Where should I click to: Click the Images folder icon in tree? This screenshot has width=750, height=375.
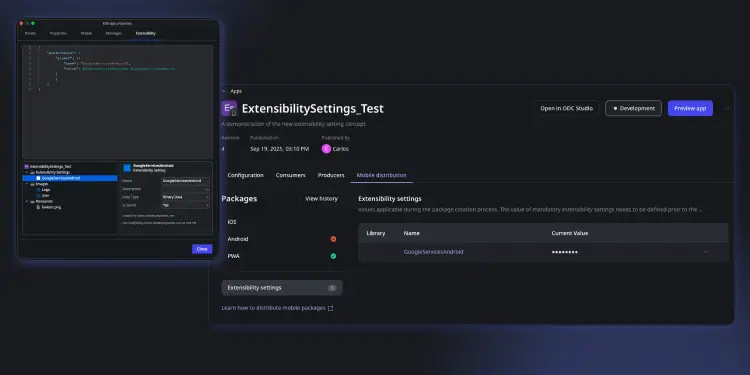click(32, 184)
